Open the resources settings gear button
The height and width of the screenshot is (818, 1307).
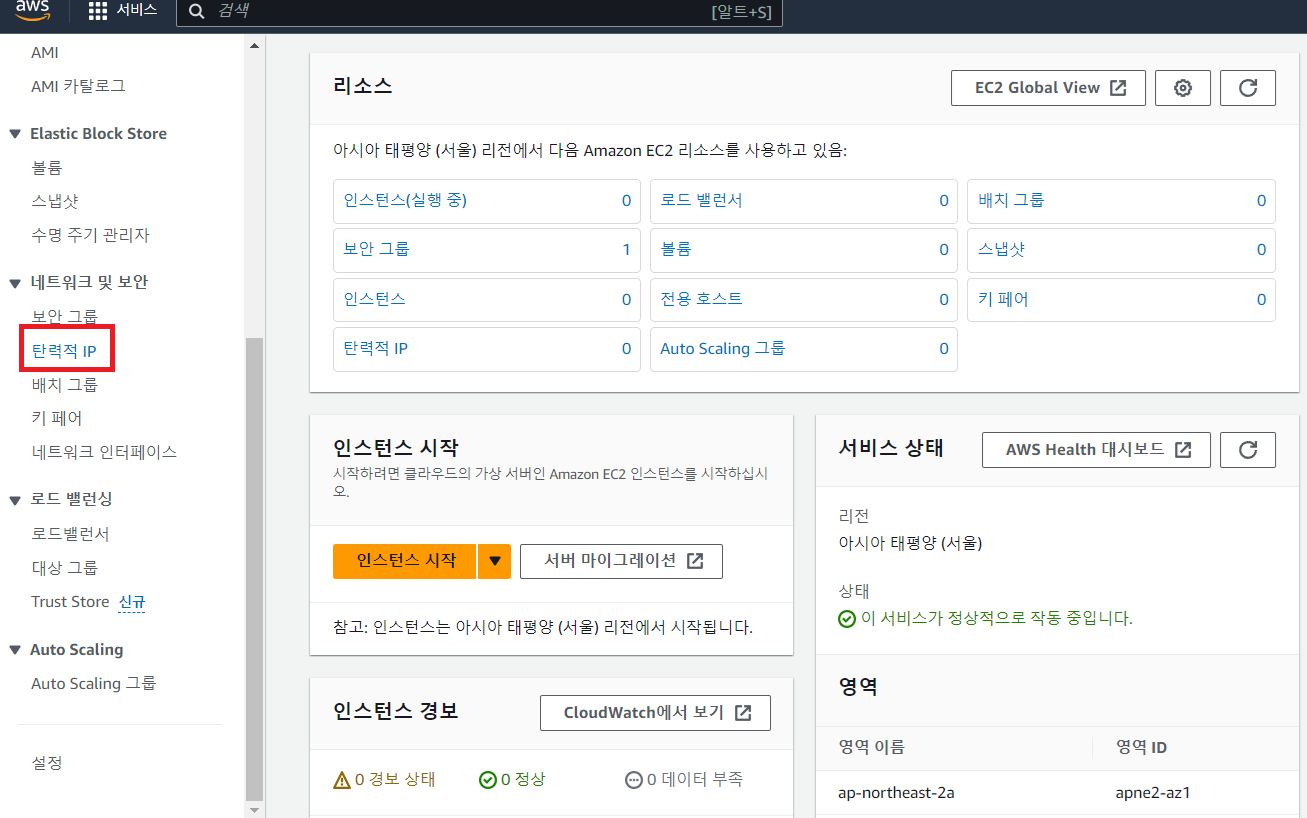pyautogui.click(x=1183, y=88)
